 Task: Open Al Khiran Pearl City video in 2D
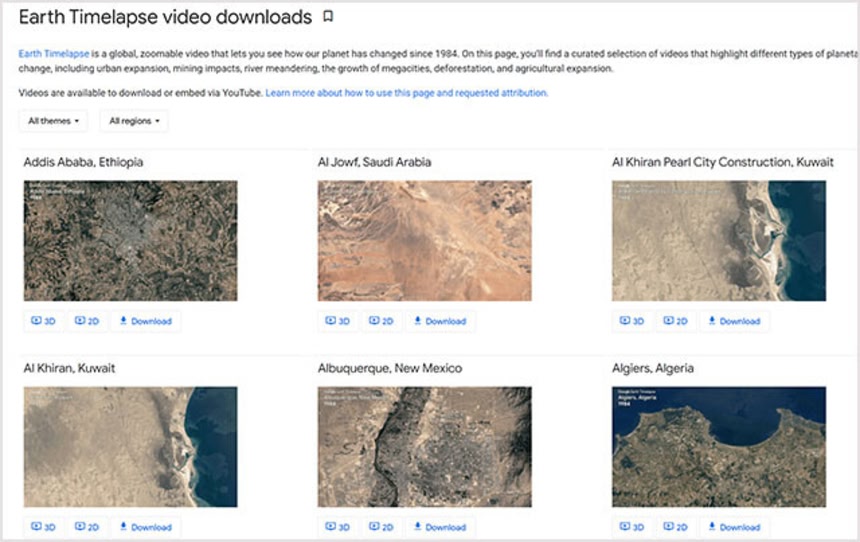[675, 321]
